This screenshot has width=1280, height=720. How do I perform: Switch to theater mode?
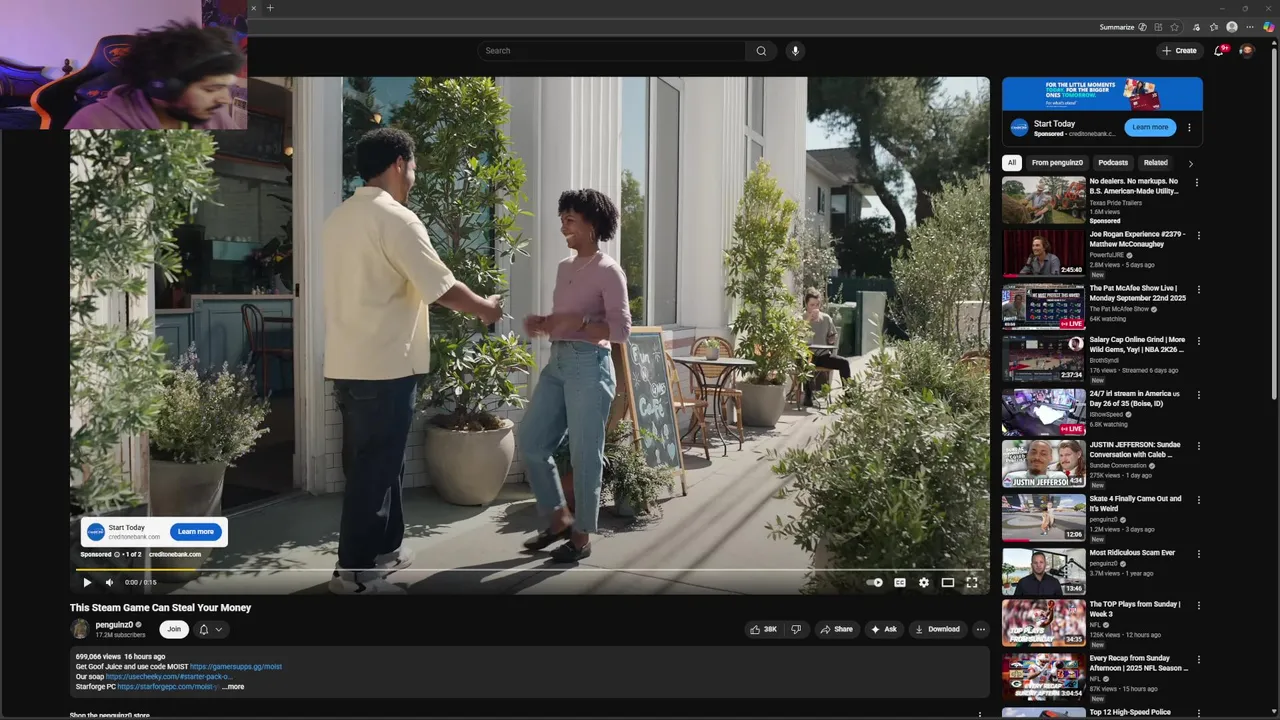[948, 582]
